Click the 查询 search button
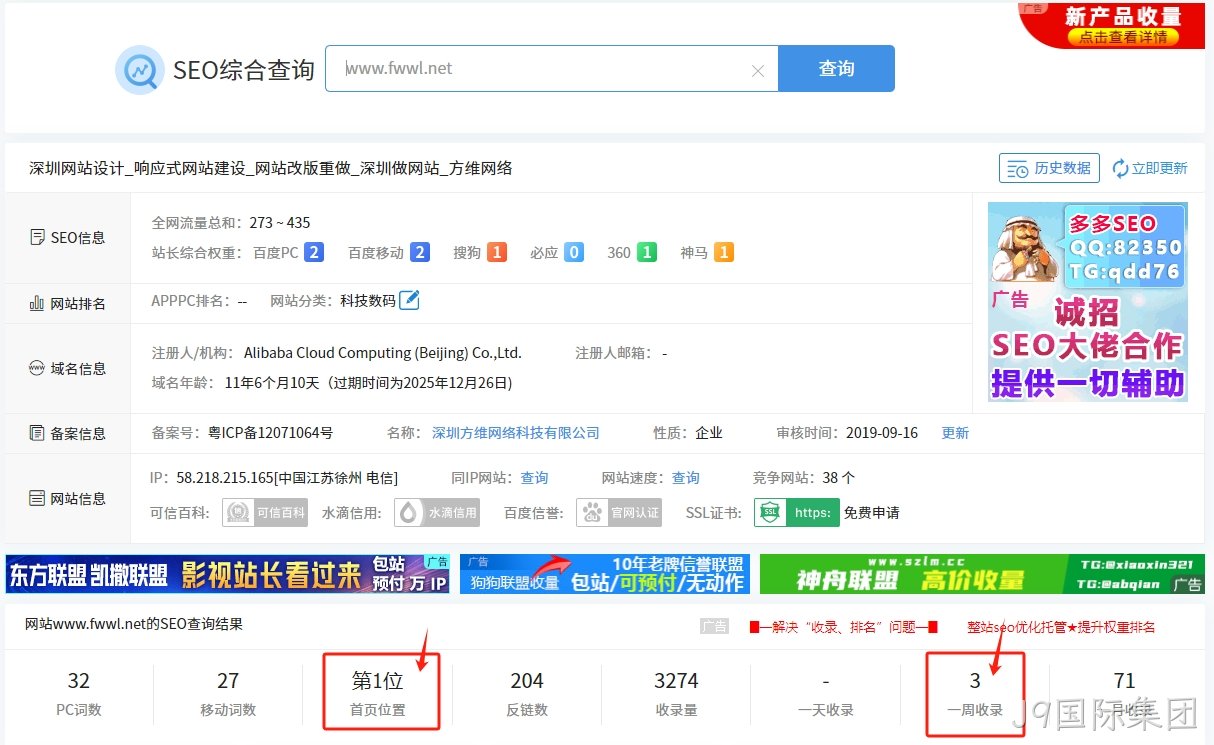This screenshot has width=1214, height=745. click(836, 68)
